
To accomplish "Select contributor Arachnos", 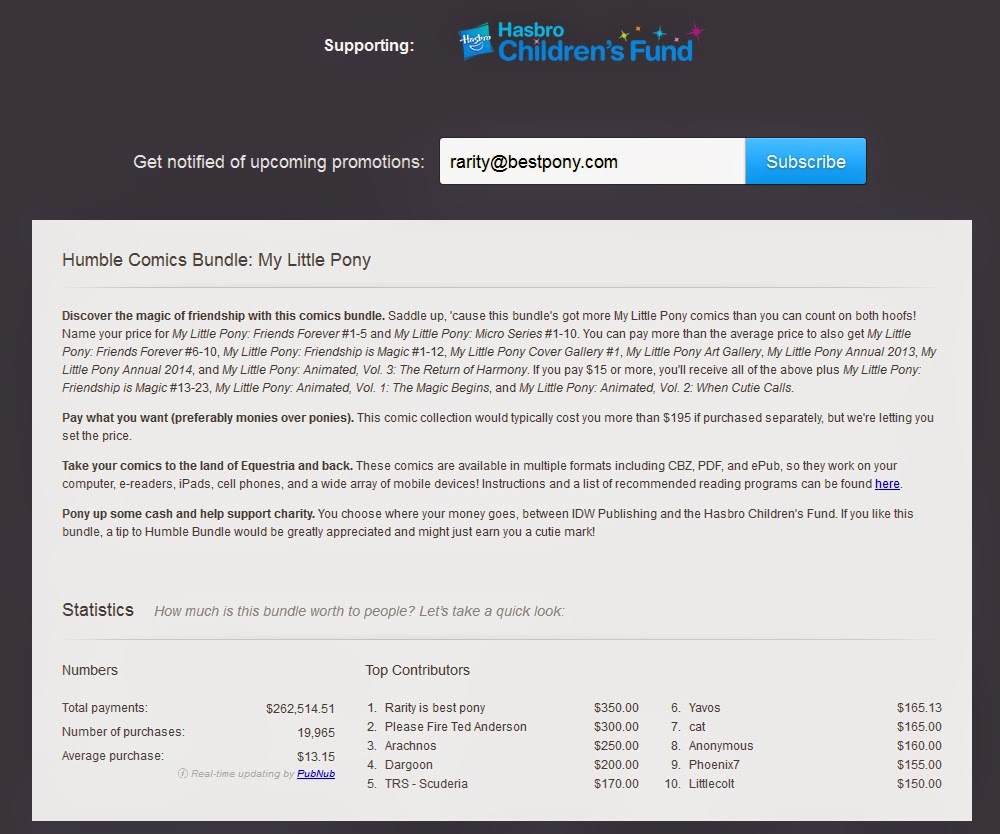I will tap(410, 746).
